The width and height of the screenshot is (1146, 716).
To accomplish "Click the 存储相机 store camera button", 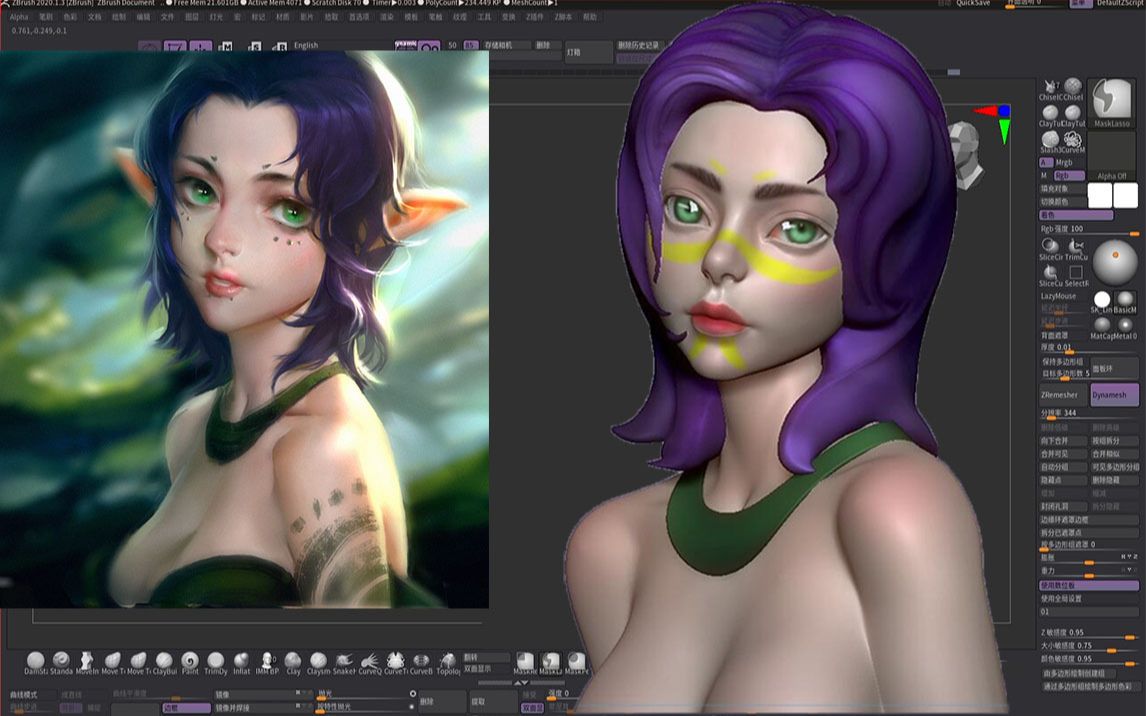I will (x=505, y=45).
